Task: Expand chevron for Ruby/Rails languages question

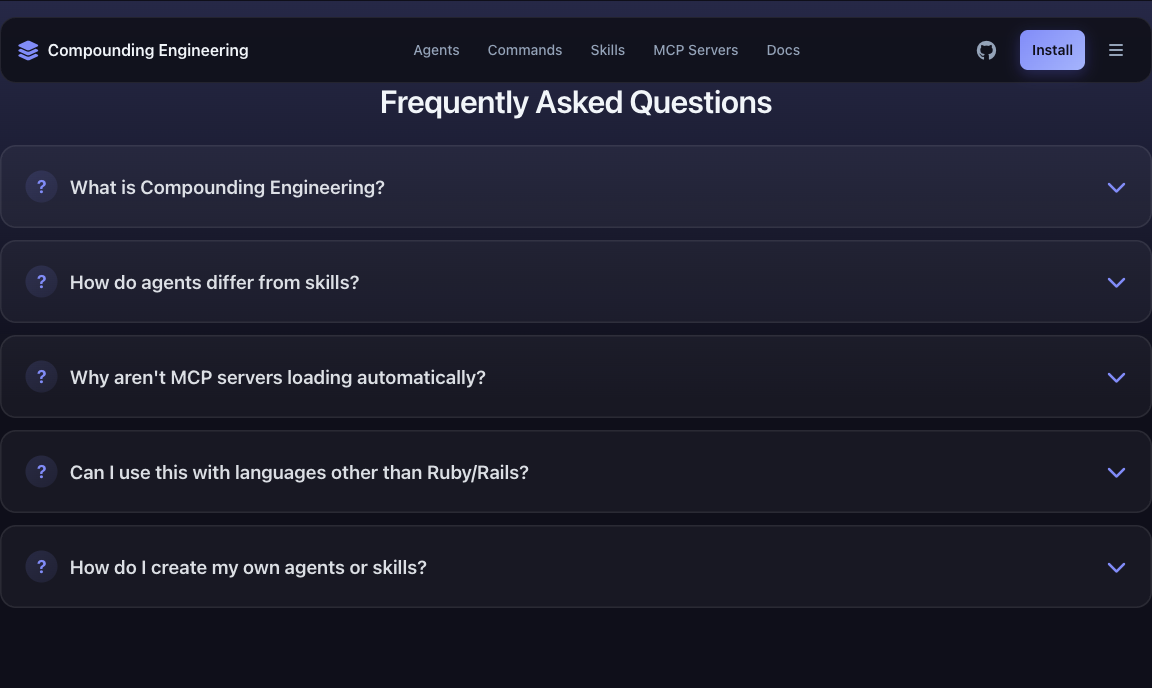Action: tap(1116, 472)
